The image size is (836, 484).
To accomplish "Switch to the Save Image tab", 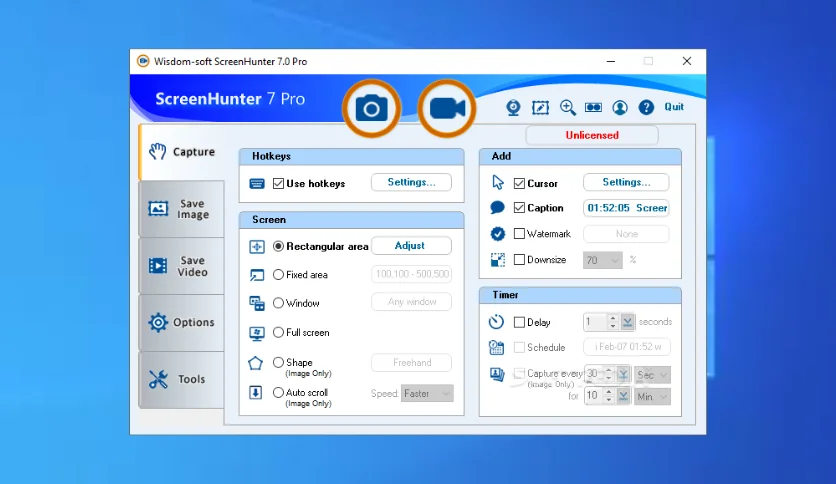I will pos(181,209).
